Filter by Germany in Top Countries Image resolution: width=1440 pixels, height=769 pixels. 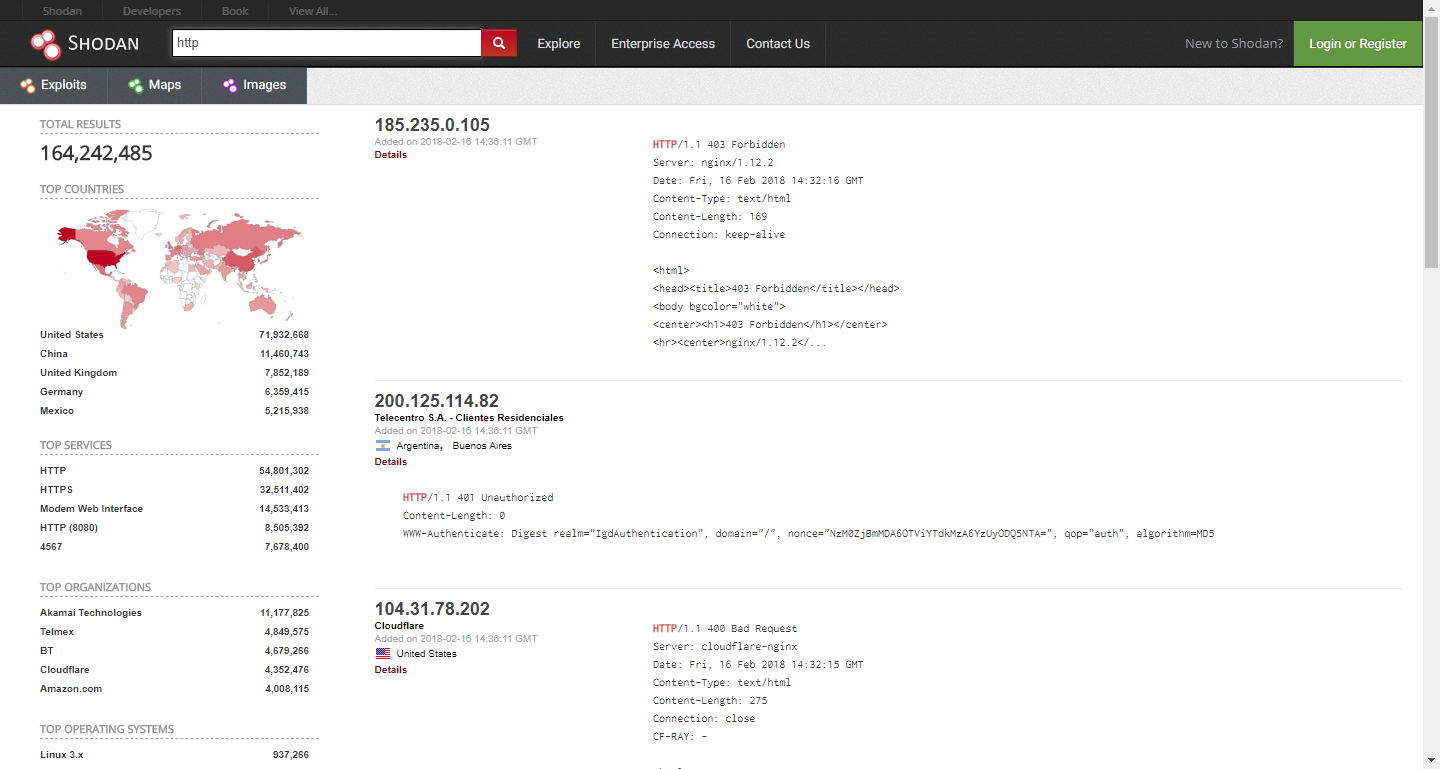(62, 392)
